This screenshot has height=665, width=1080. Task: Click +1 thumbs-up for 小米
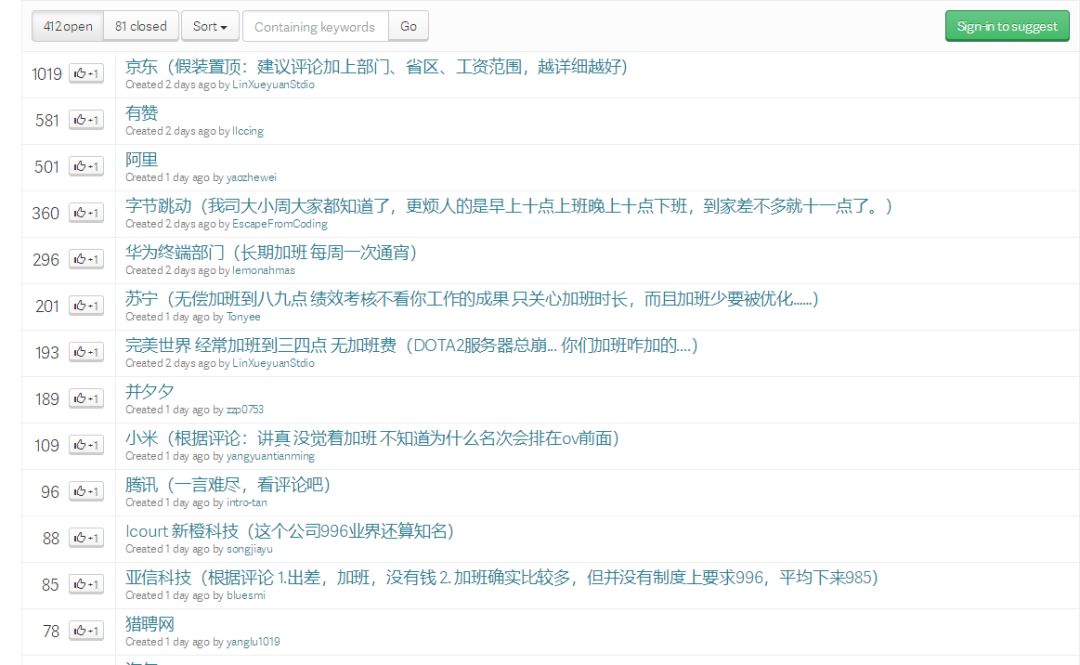coord(86,445)
